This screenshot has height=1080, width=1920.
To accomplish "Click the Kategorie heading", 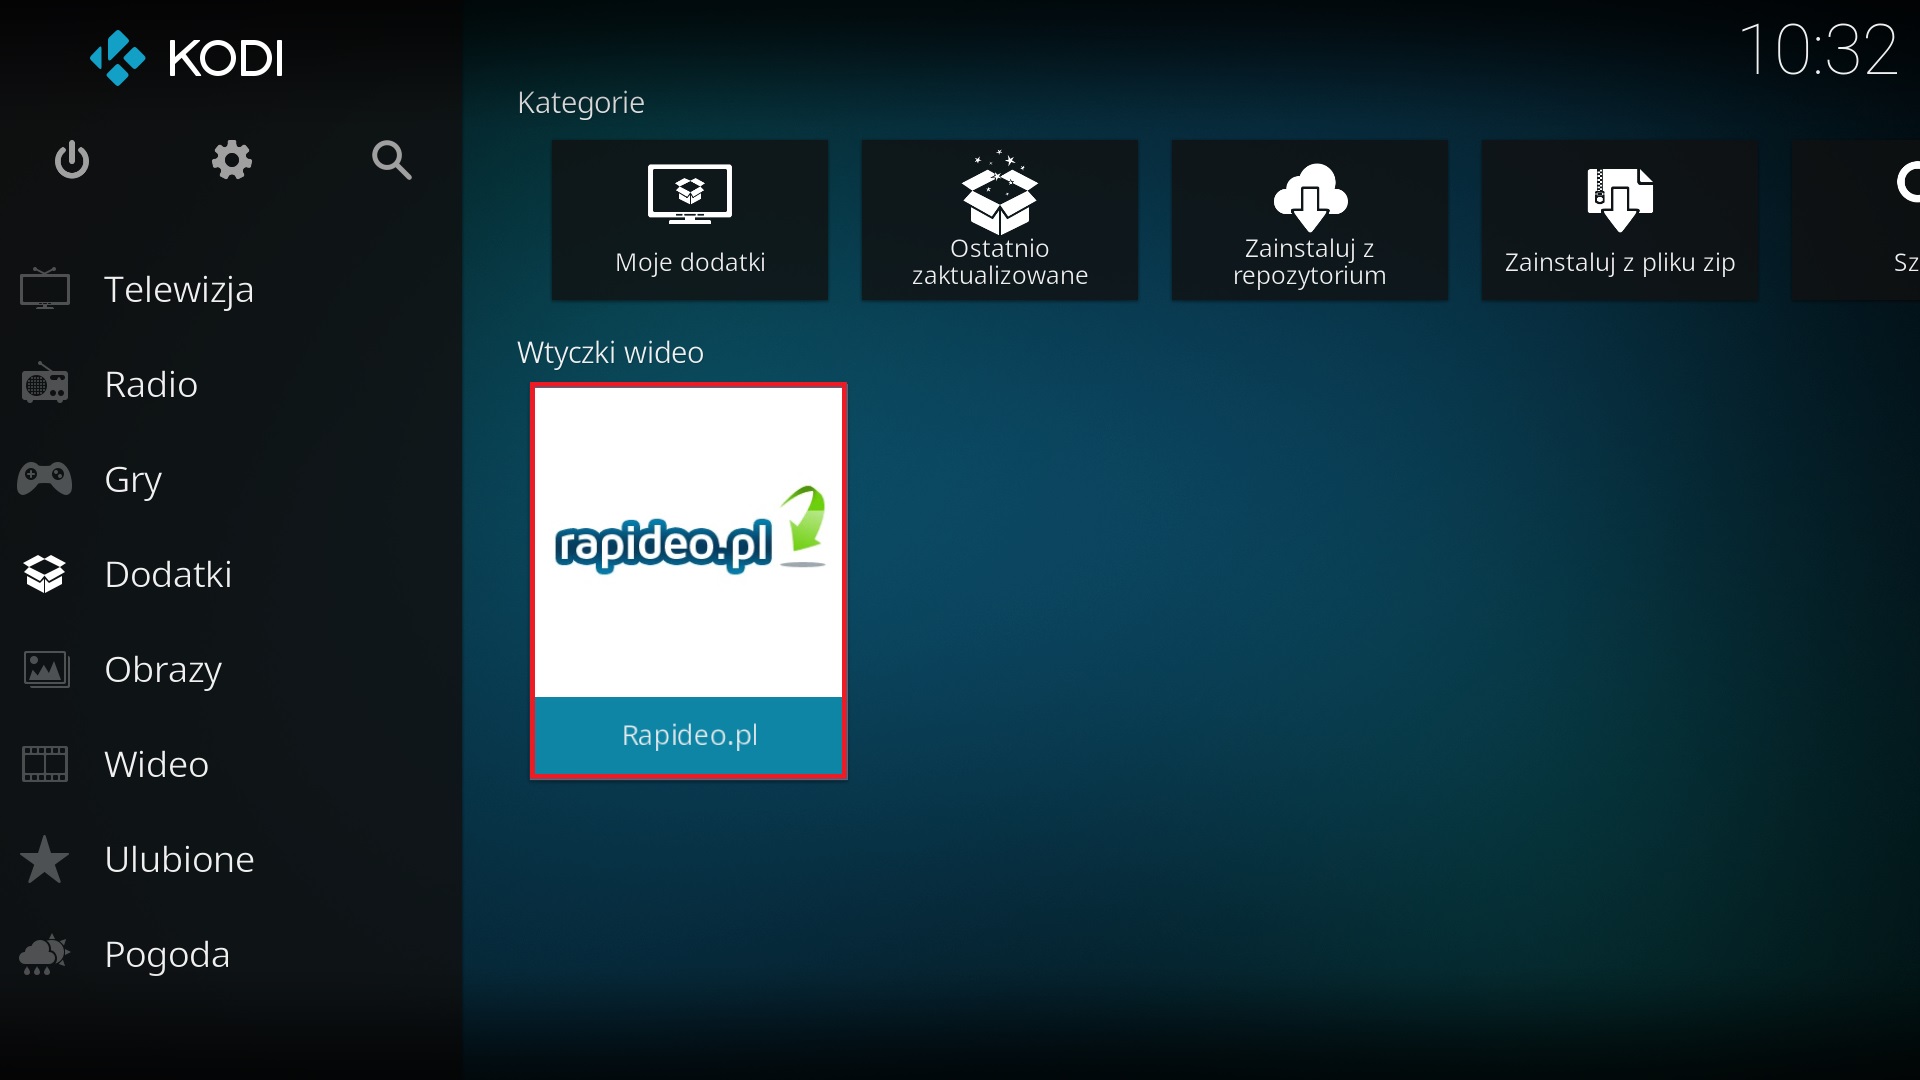I will tap(581, 103).
